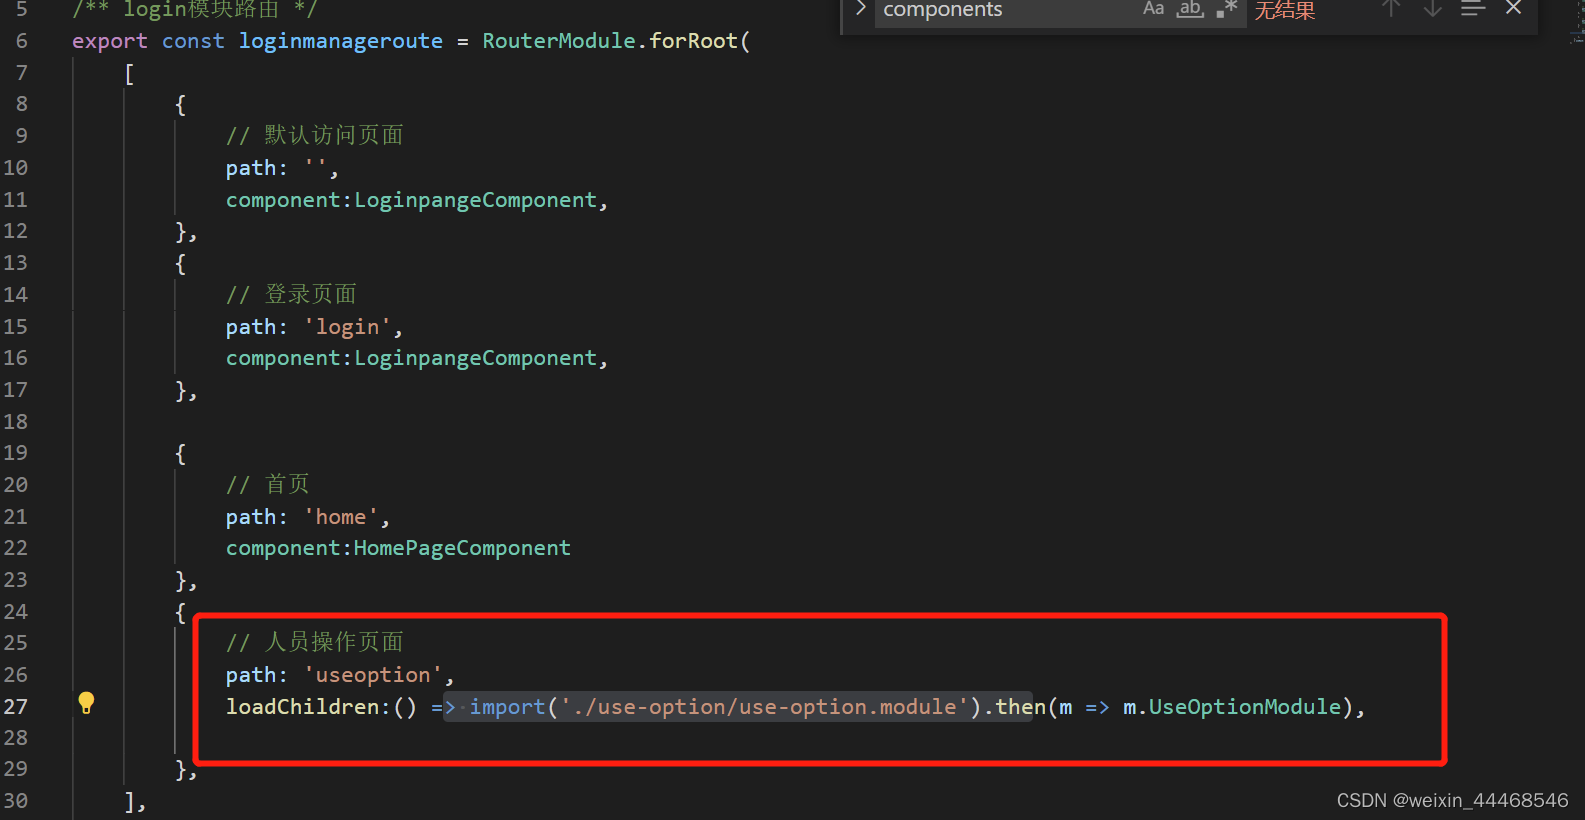The width and height of the screenshot is (1585, 820).
Task: Close the find widget
Action: point(1514,9)
